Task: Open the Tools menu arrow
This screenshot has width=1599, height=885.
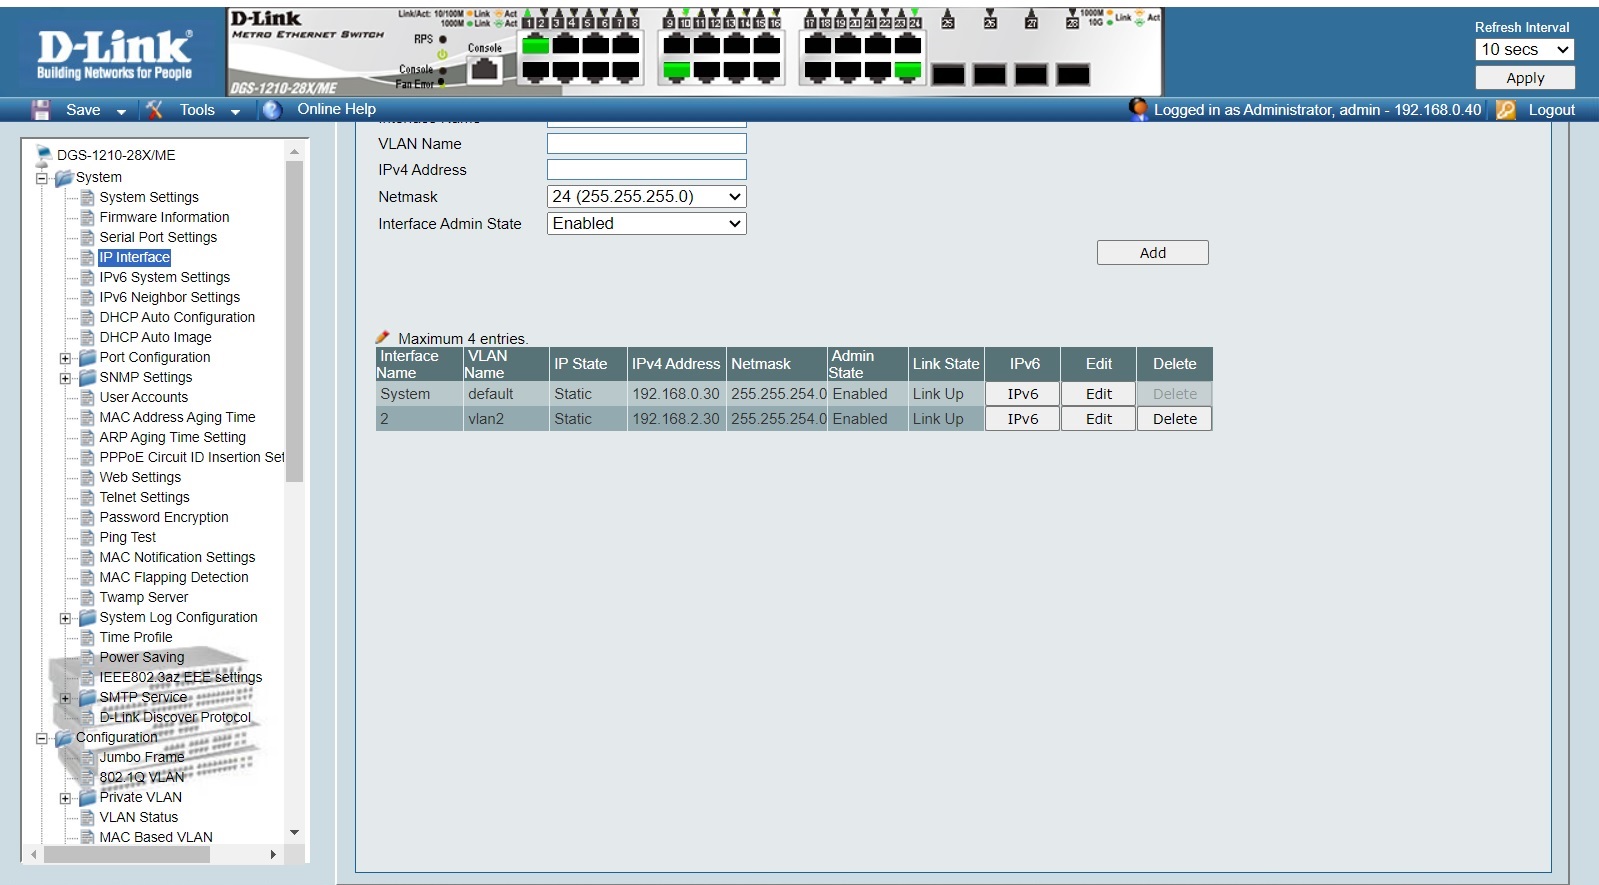Action: [235, 112]
